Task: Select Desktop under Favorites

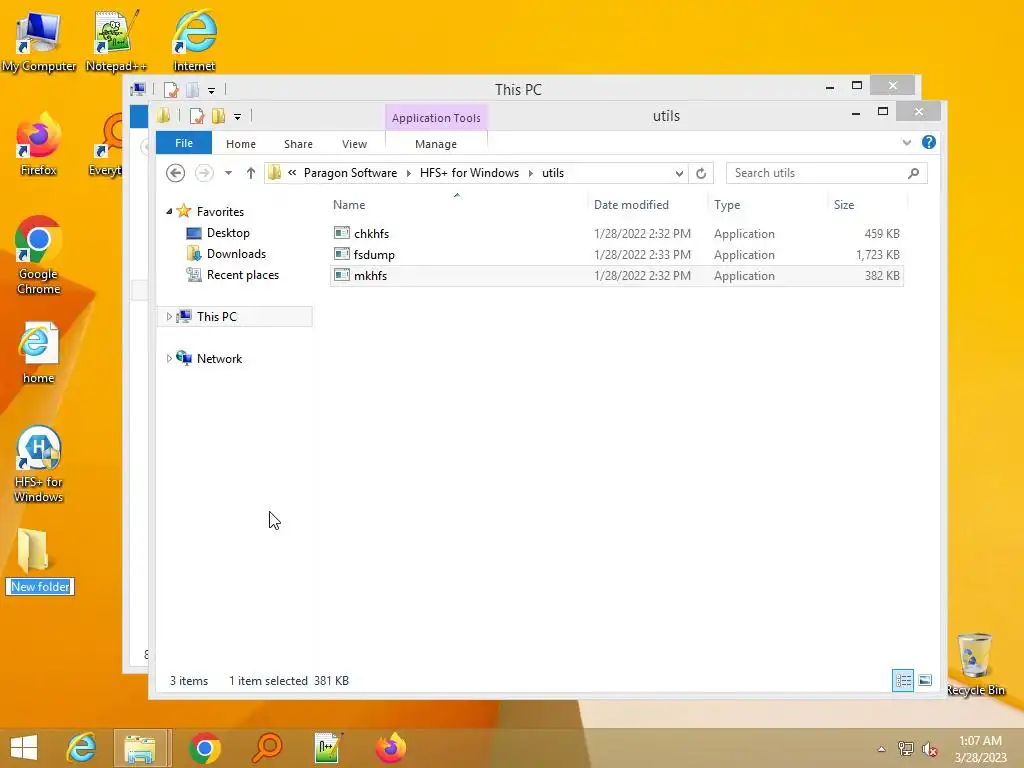Action: pyautogui.click(x=228, y=232)
